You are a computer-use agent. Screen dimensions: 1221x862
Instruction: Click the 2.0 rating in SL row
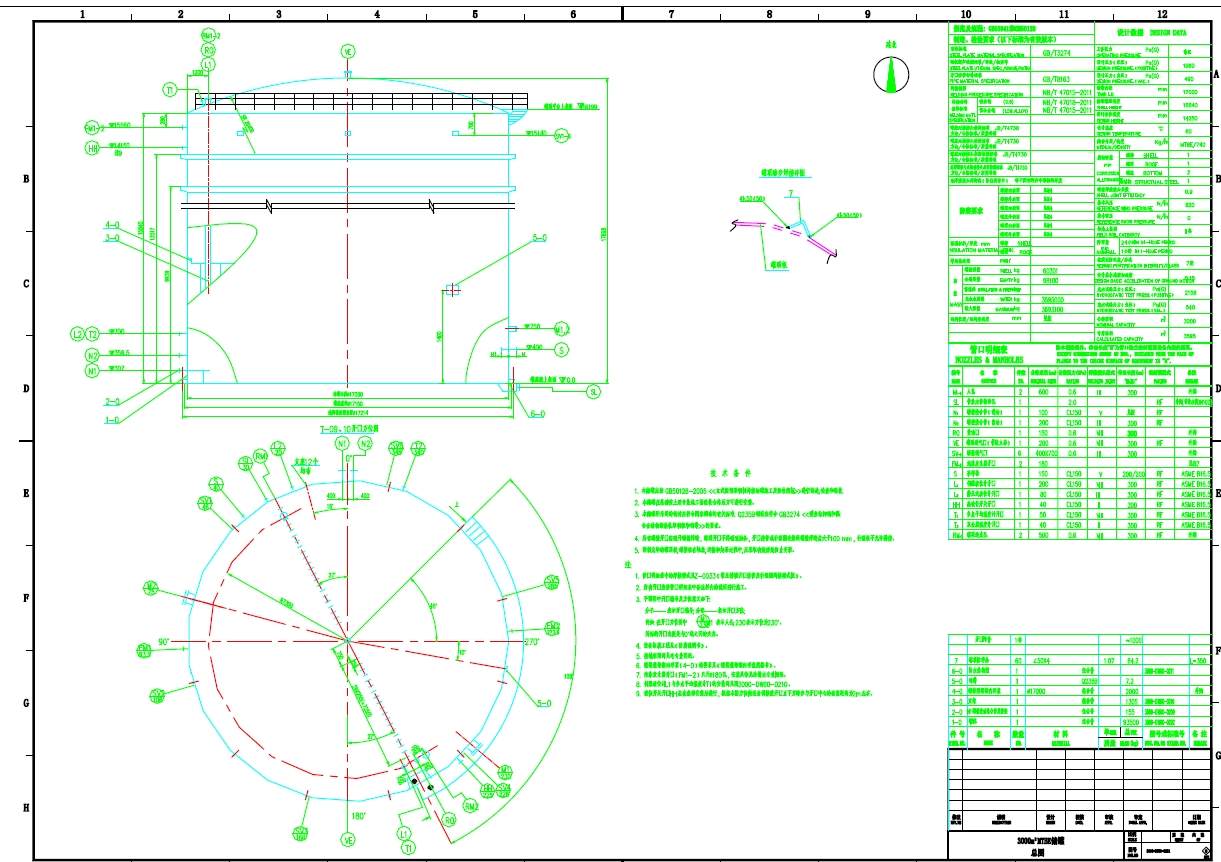click(x=1072, y=402)
